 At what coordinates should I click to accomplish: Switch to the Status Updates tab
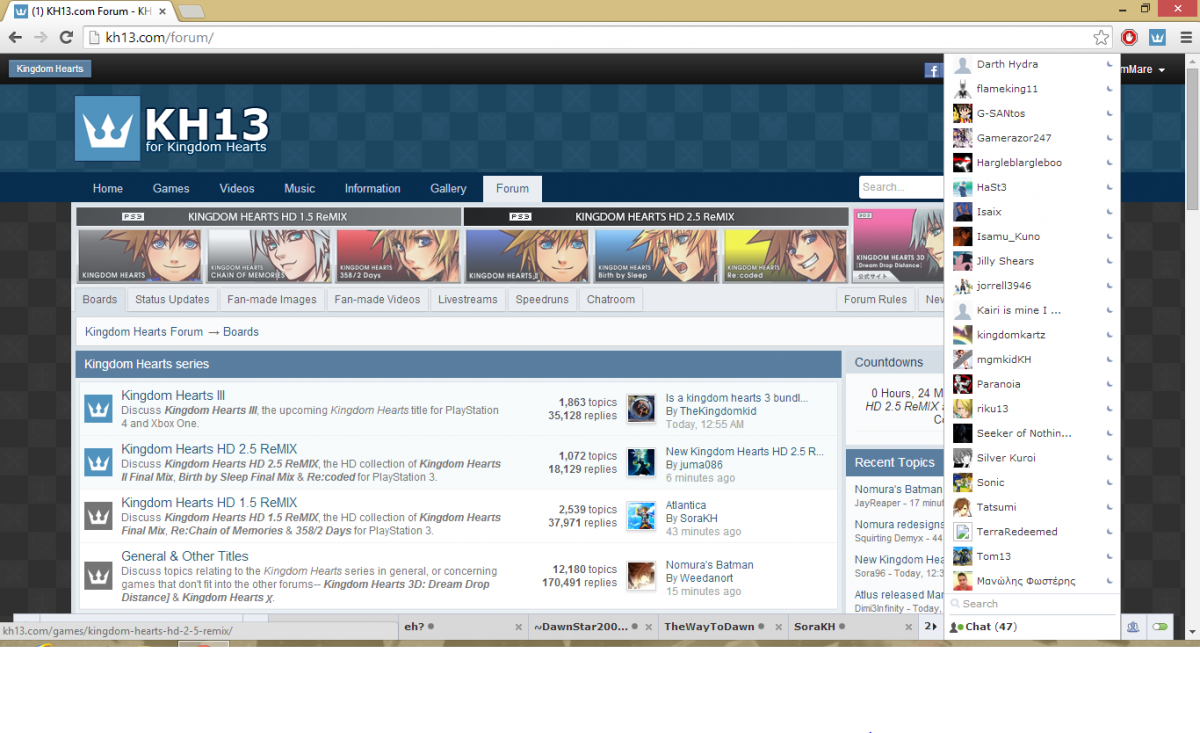173,299
